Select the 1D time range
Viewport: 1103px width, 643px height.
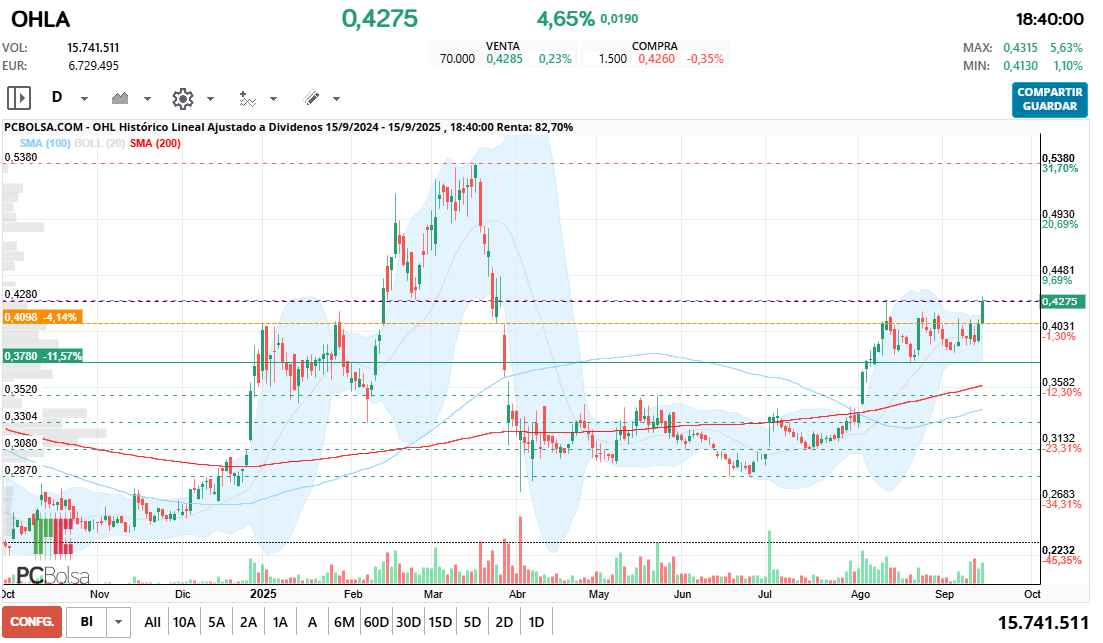(536, 623)
